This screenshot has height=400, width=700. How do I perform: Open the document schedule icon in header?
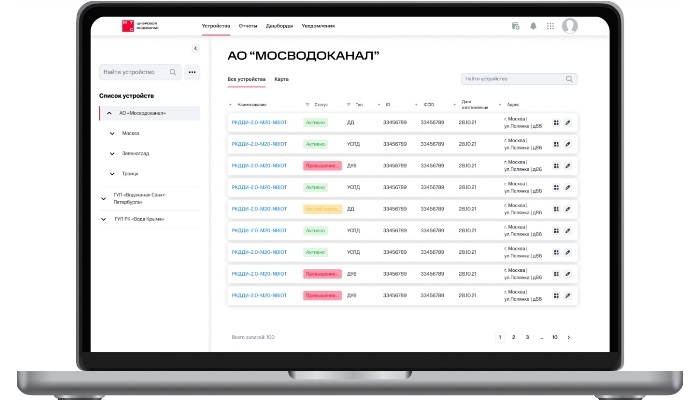tap(515, 26)
